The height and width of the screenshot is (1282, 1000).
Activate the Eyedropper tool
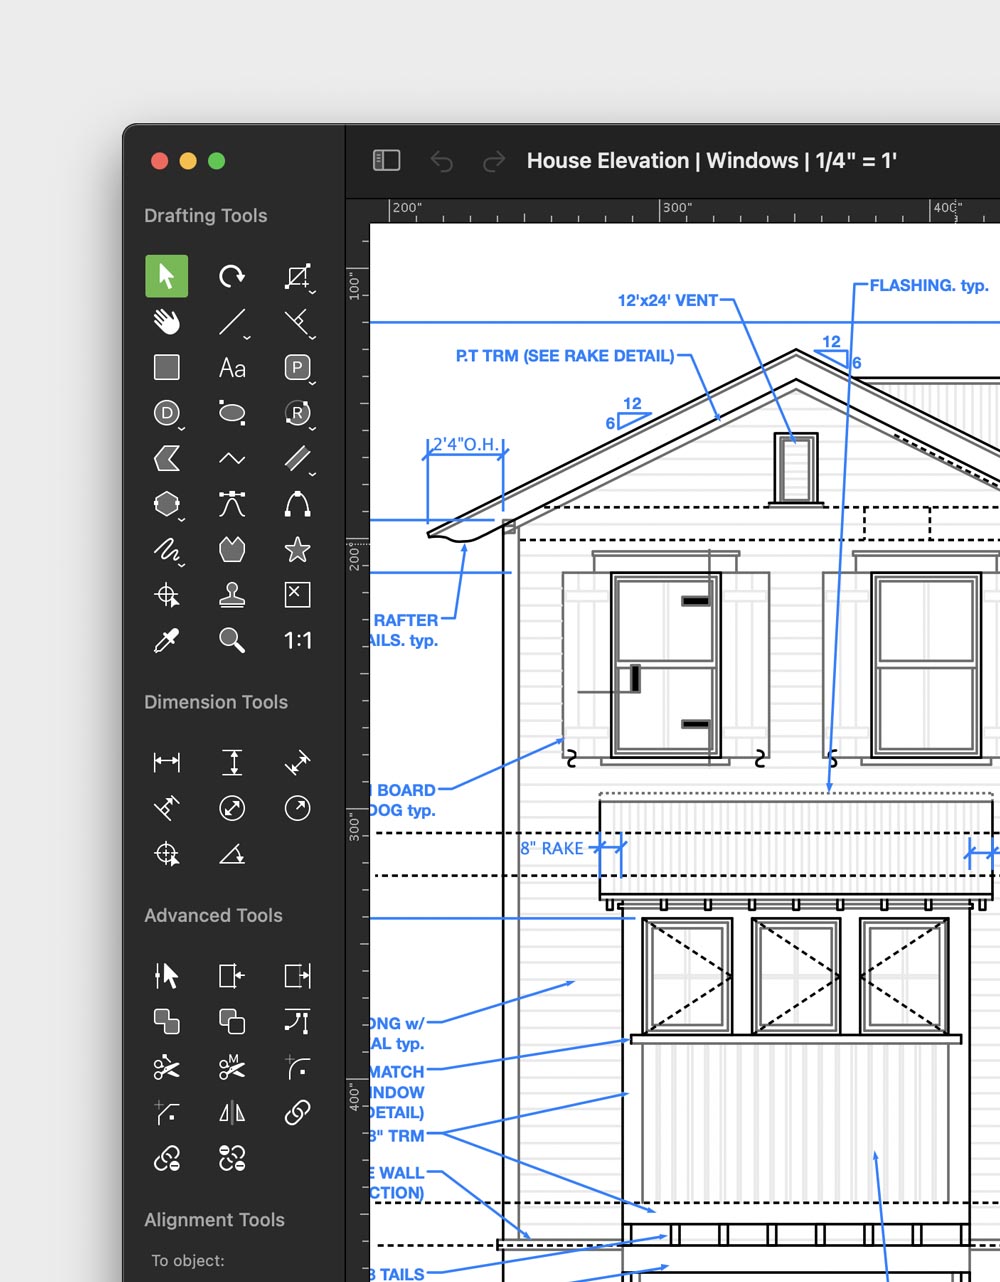(x=166, y=640)
